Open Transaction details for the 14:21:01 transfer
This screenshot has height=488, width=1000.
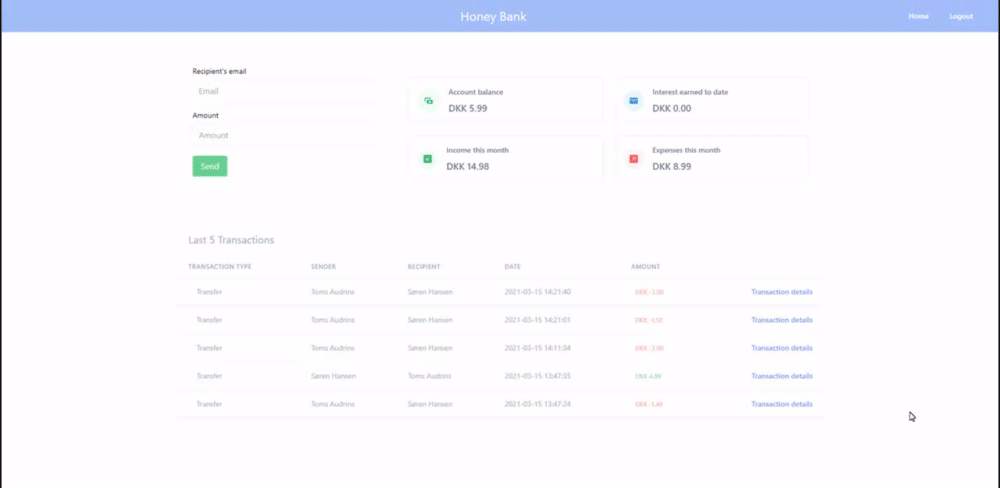pos(782,320)
